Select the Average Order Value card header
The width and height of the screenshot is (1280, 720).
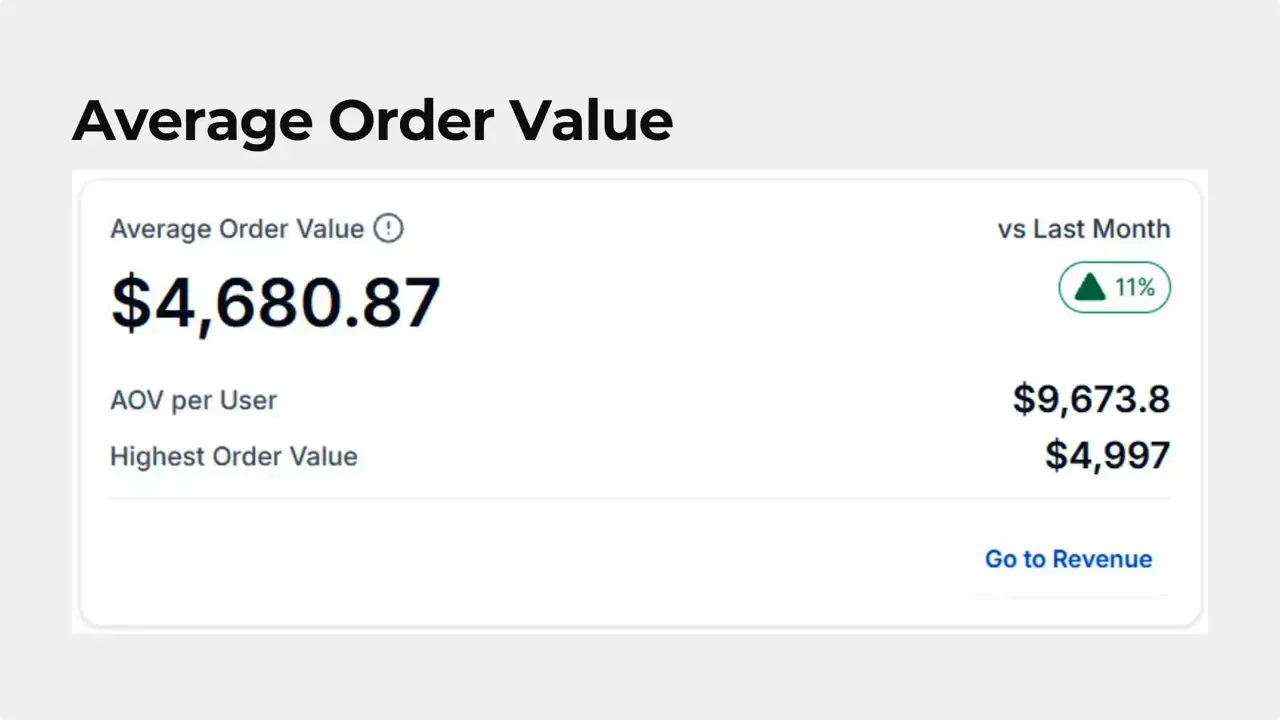(236, 228)
